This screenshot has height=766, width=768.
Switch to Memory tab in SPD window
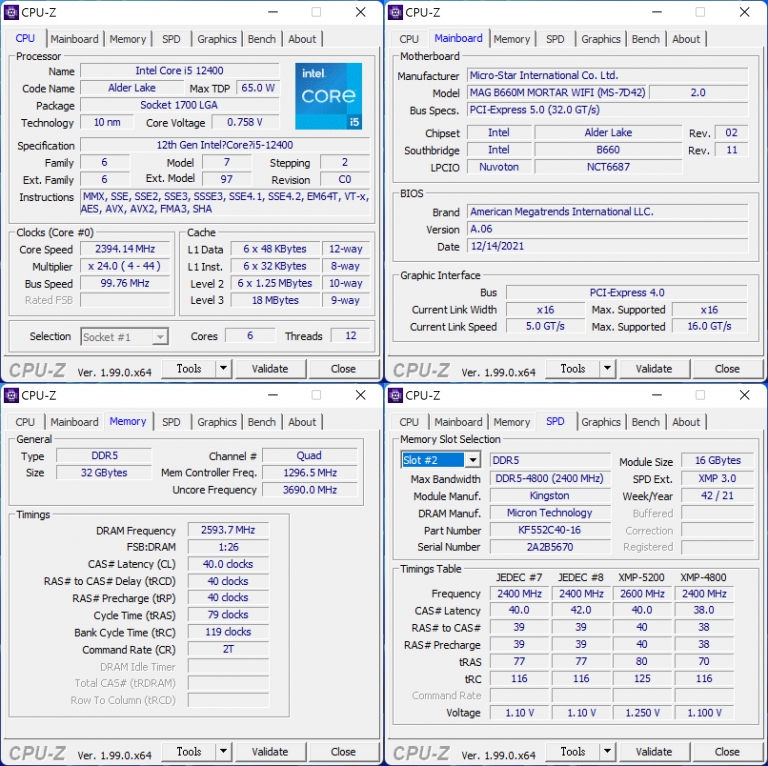(x=512, y=422)
